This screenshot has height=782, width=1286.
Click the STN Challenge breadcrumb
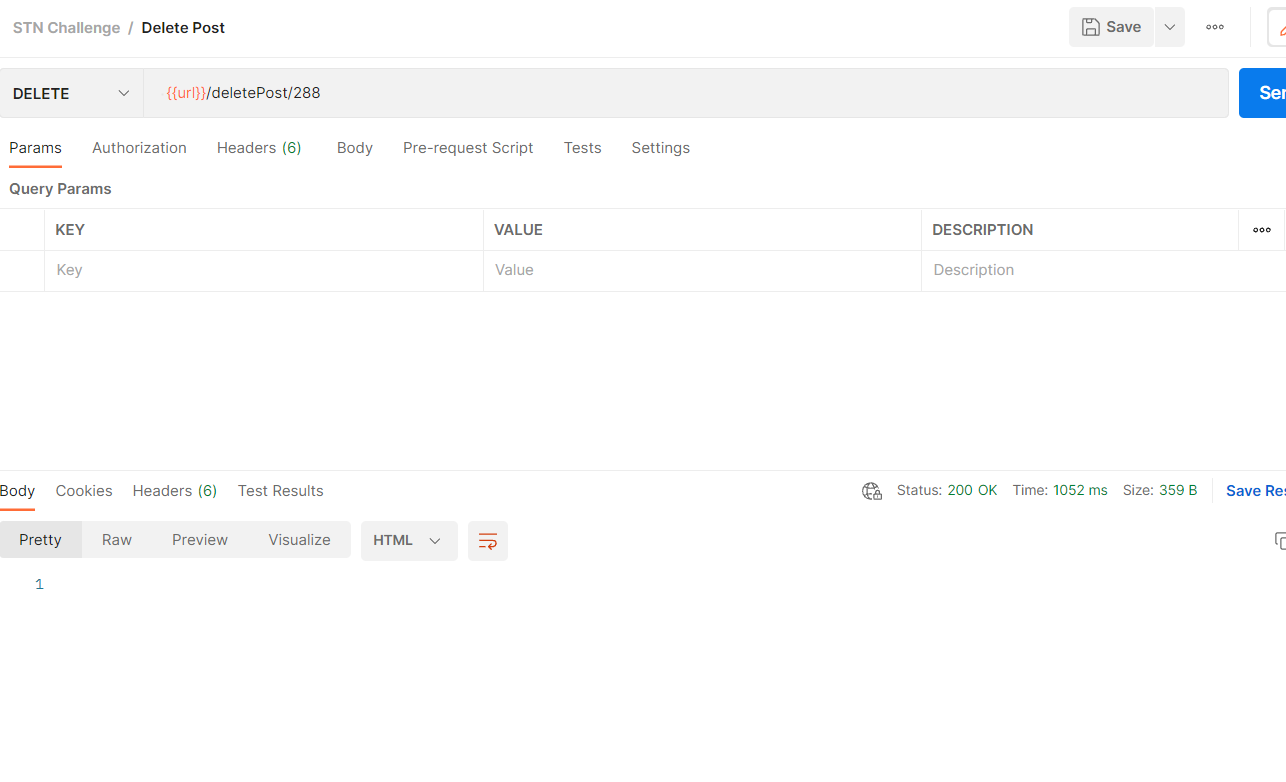(x=66, y=28)
